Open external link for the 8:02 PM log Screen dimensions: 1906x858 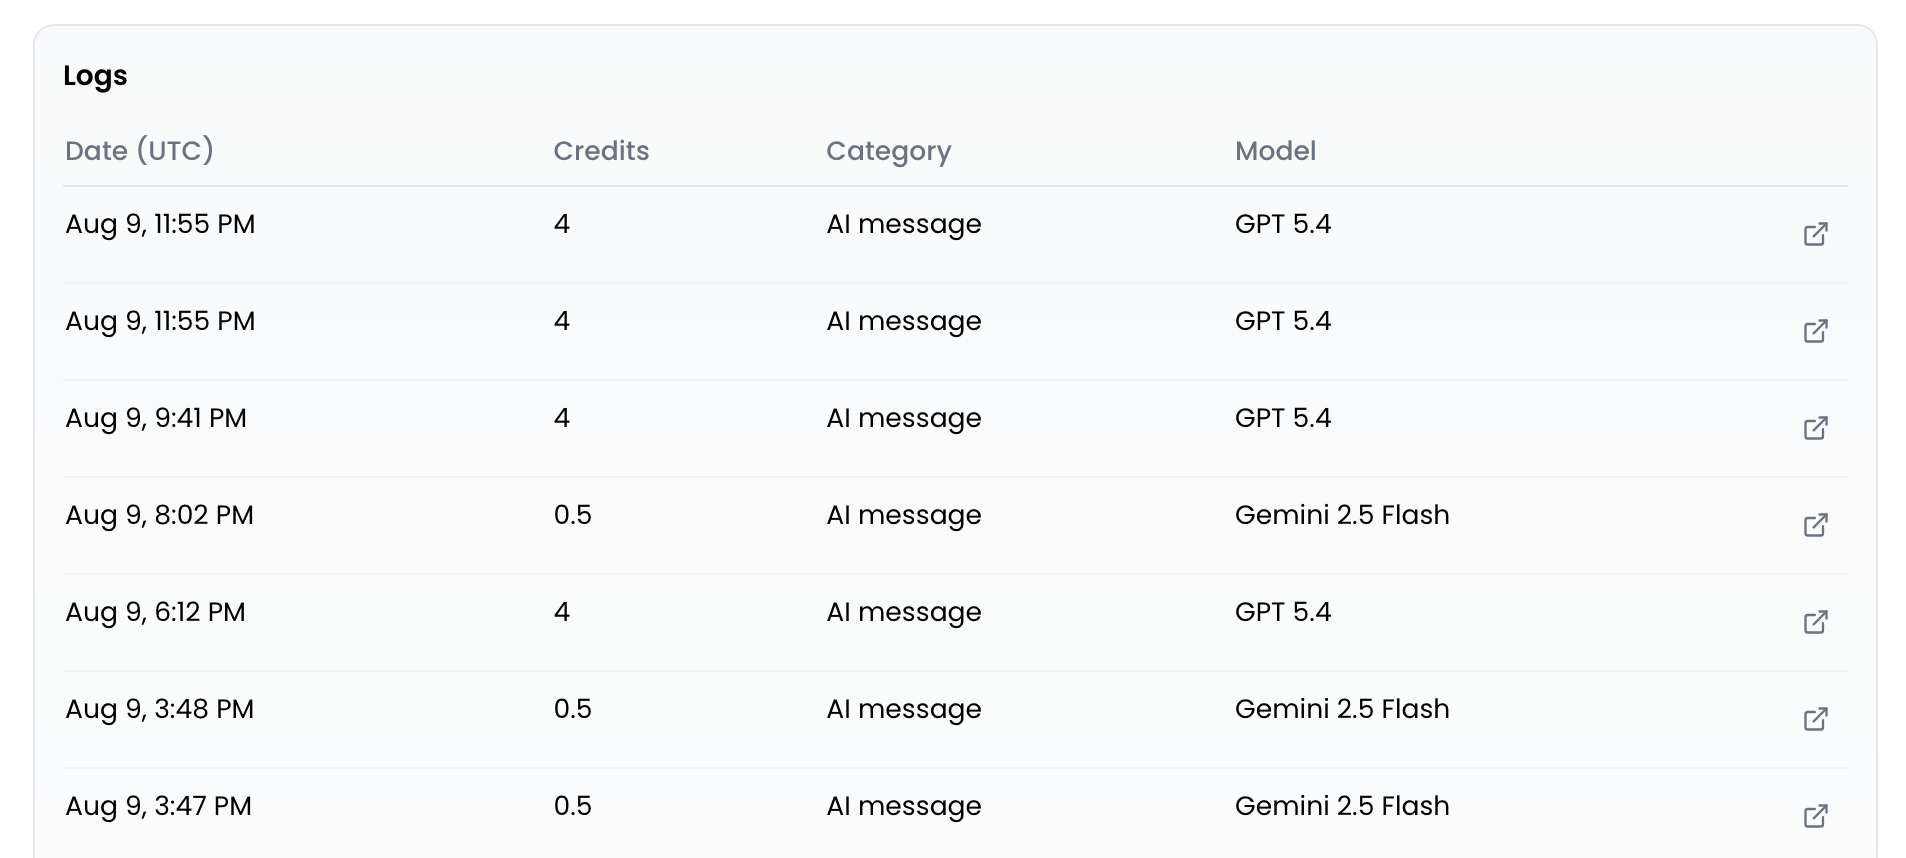point(1816,525)
